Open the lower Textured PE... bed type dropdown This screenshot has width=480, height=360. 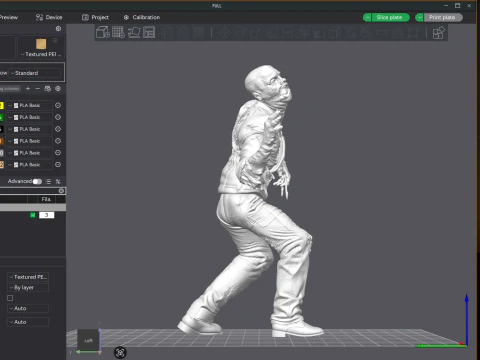point(28,277)
